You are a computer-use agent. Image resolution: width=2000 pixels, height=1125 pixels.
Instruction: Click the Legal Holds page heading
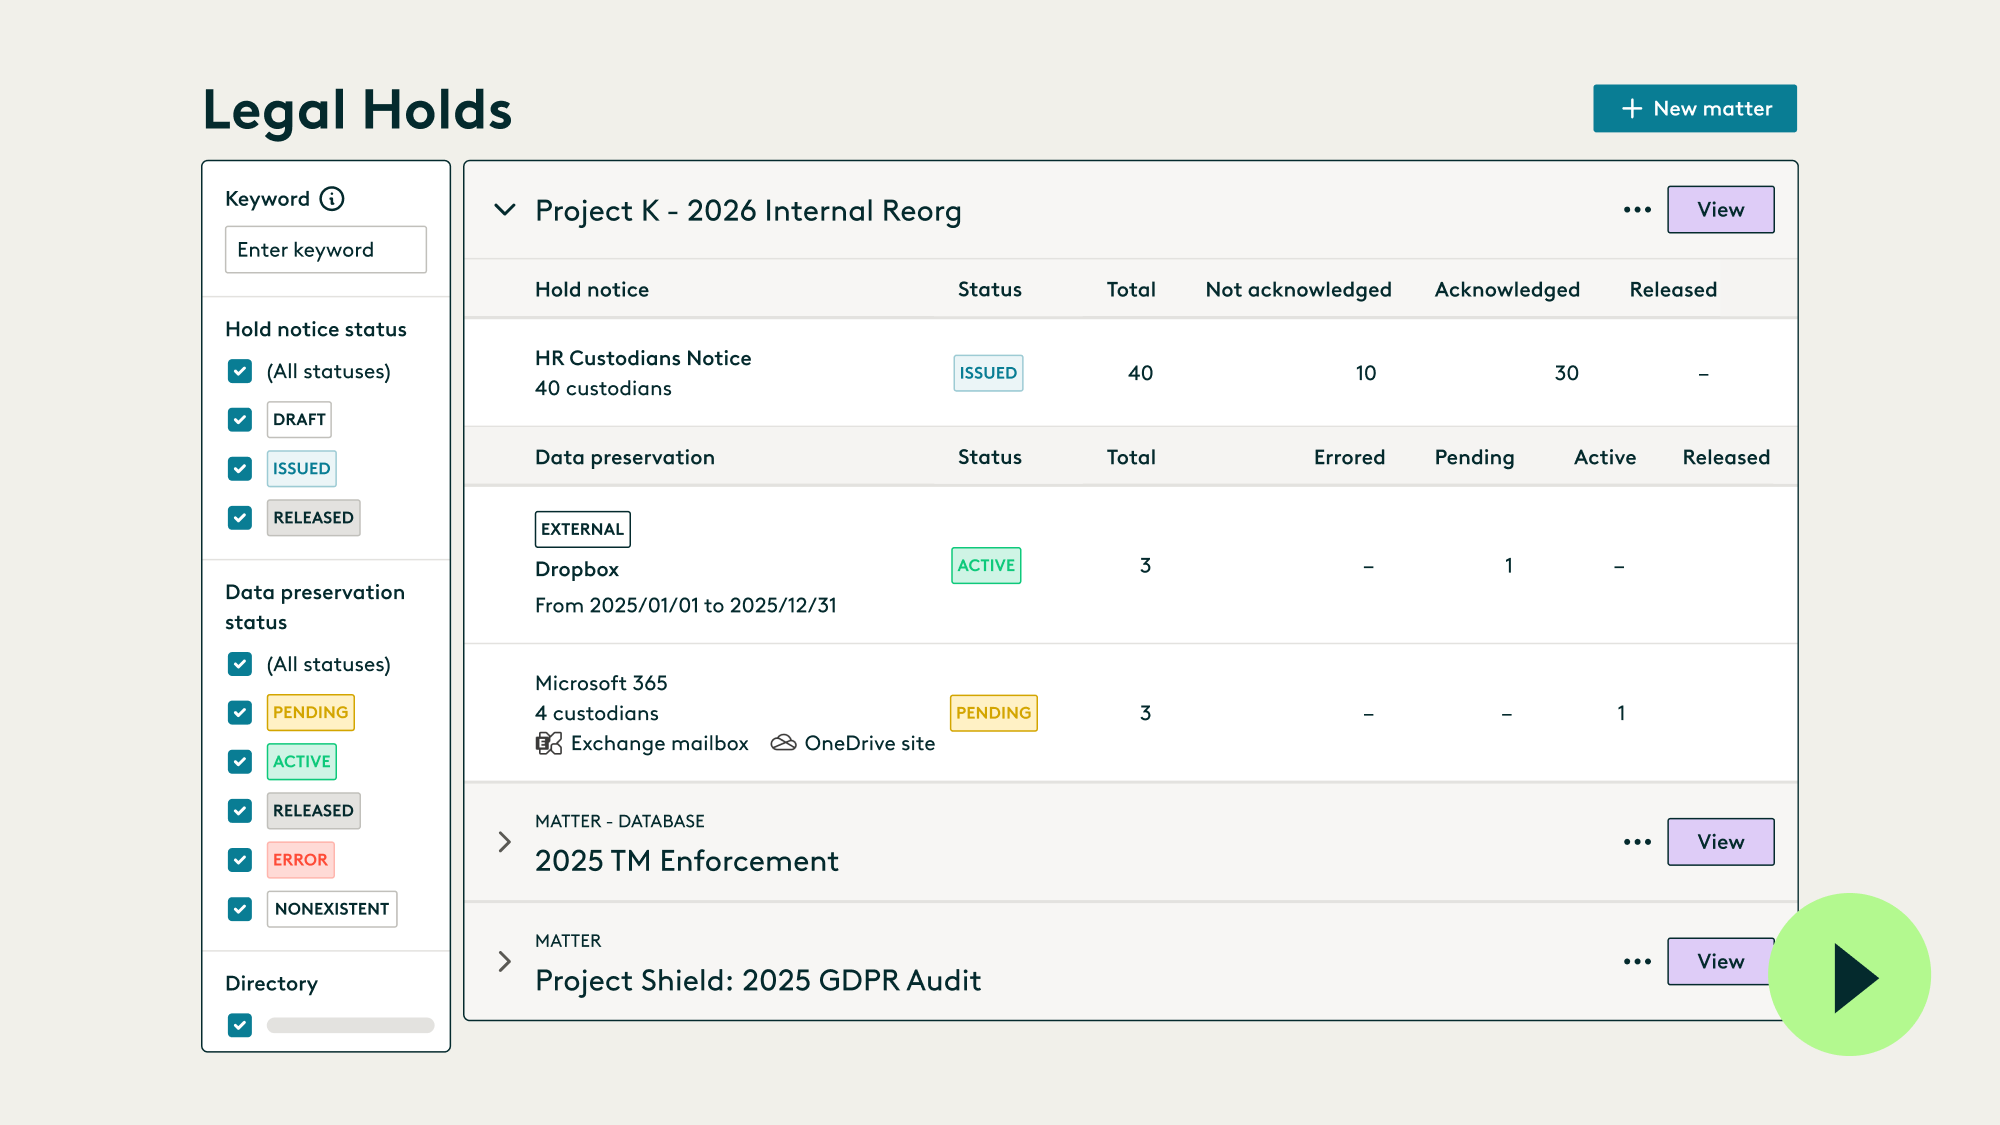(x=357, y=109)
